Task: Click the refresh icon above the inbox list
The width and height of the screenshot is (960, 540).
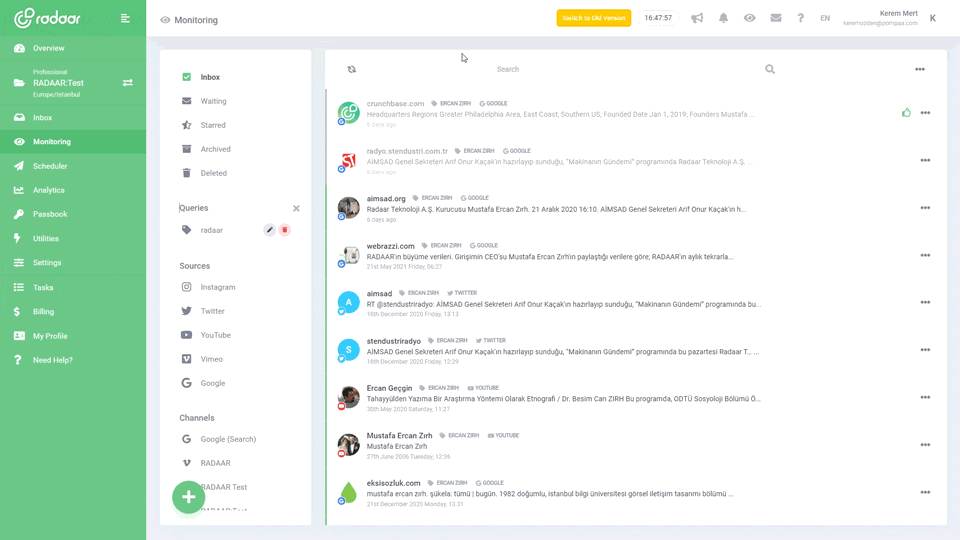Action: tap(352, 70)
